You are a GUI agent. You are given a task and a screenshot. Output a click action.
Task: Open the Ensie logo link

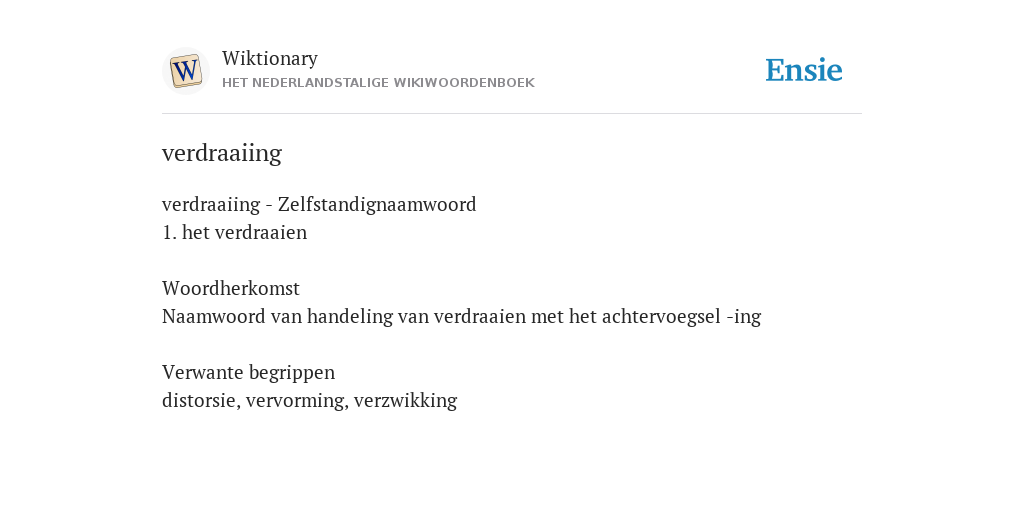click(803, 71)
